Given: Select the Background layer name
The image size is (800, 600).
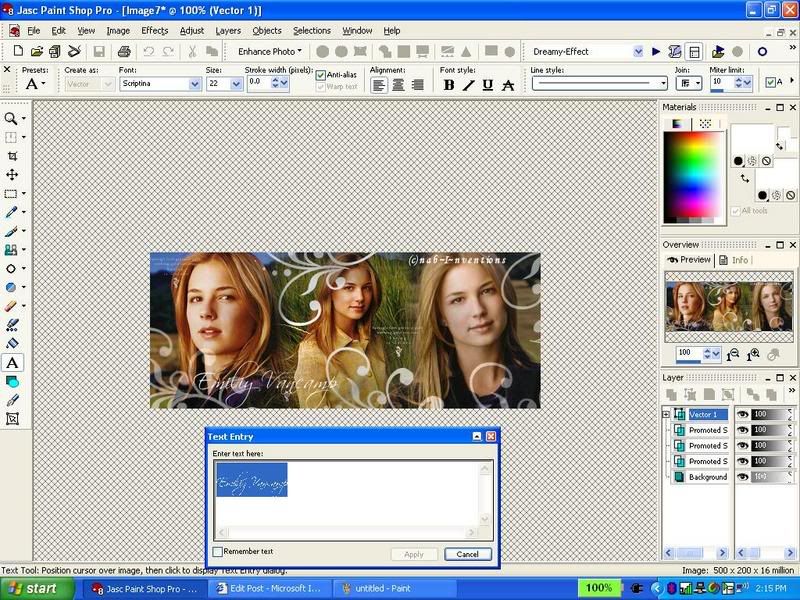Looking at the screenshot, I should (x=708, y=477).
